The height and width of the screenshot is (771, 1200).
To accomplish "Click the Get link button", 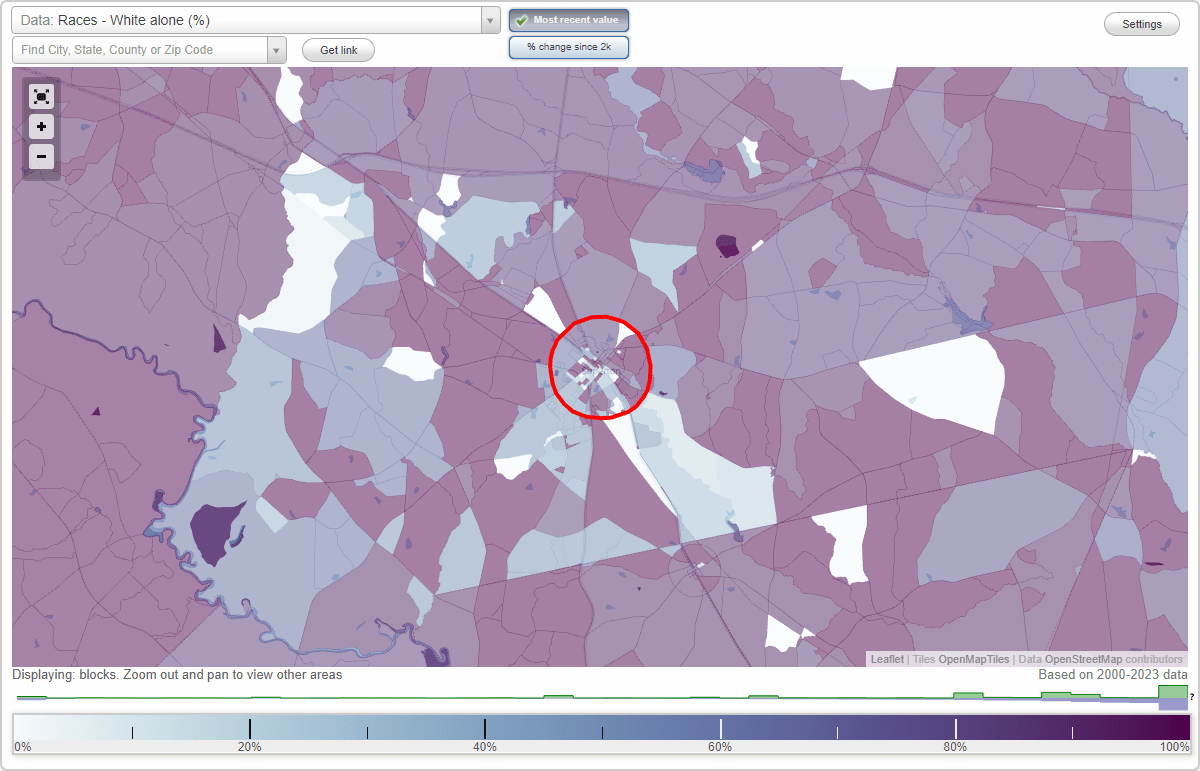I will tap(337, 49).
